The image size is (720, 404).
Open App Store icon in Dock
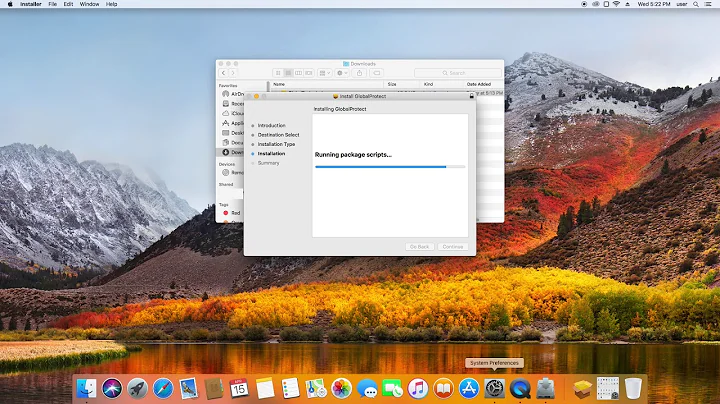(469, 389)
